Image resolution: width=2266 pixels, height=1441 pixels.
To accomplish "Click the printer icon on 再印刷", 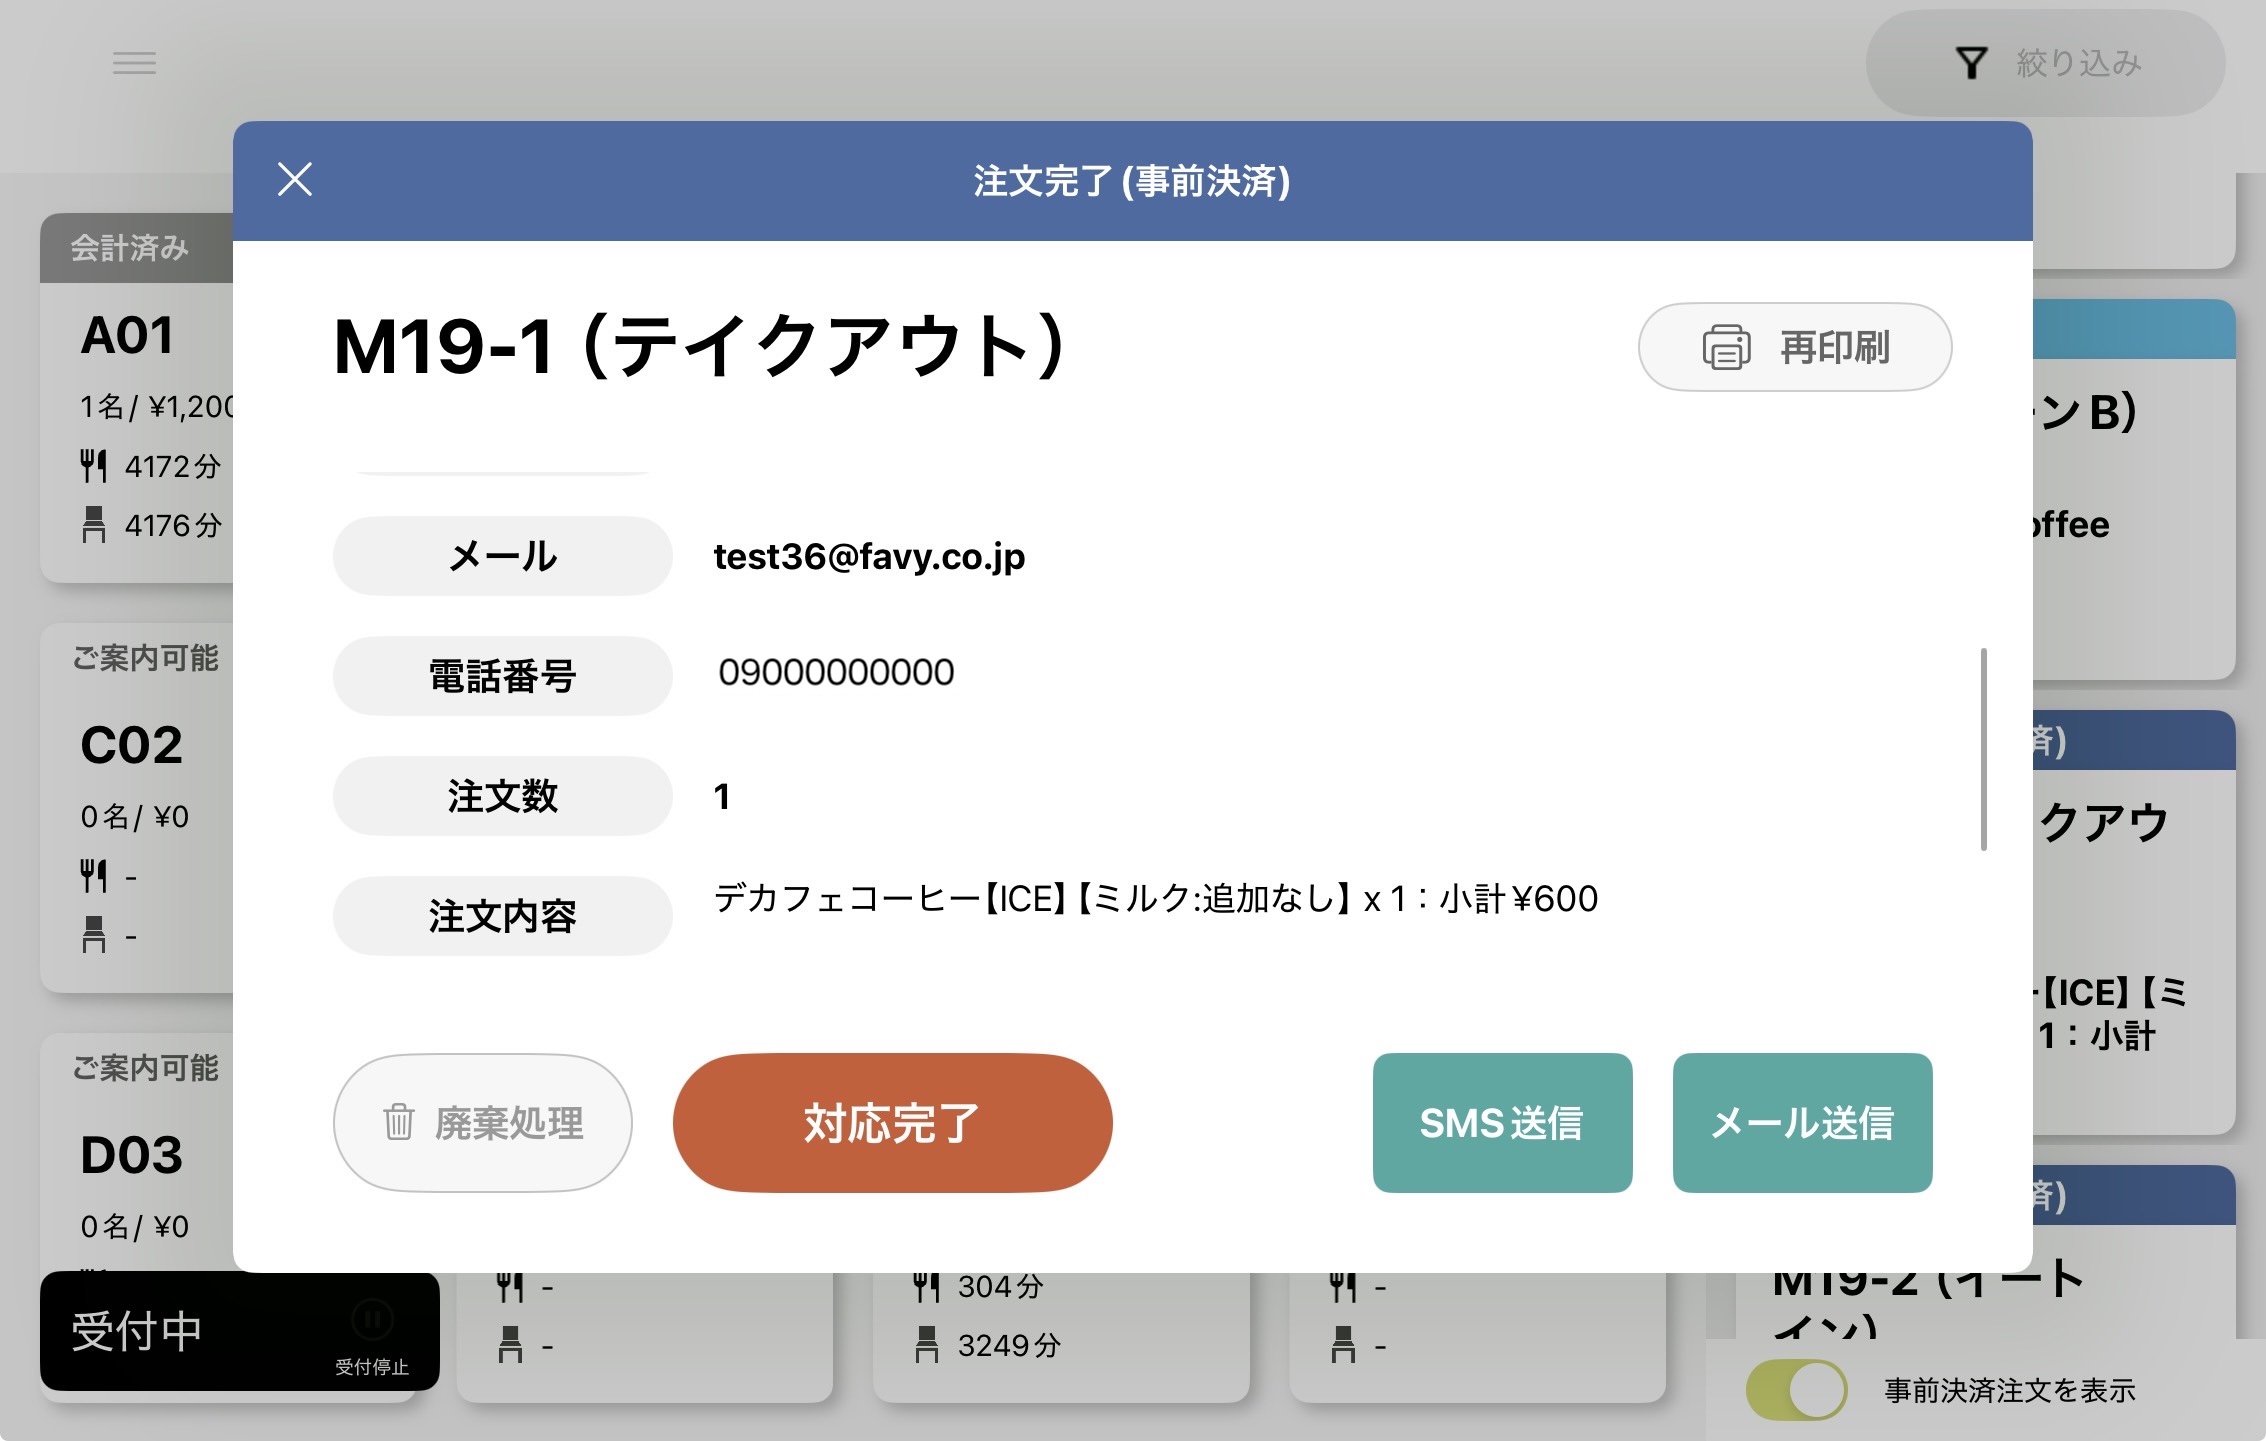I will click(1726, 347).
